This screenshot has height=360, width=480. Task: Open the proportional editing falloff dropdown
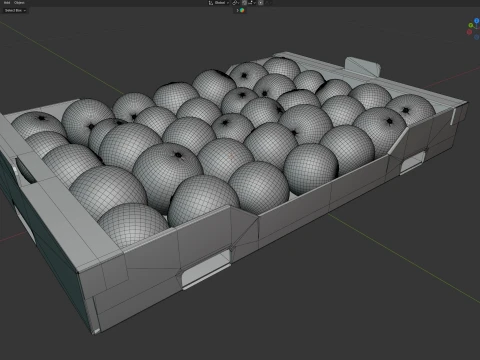tap(268, 3)
